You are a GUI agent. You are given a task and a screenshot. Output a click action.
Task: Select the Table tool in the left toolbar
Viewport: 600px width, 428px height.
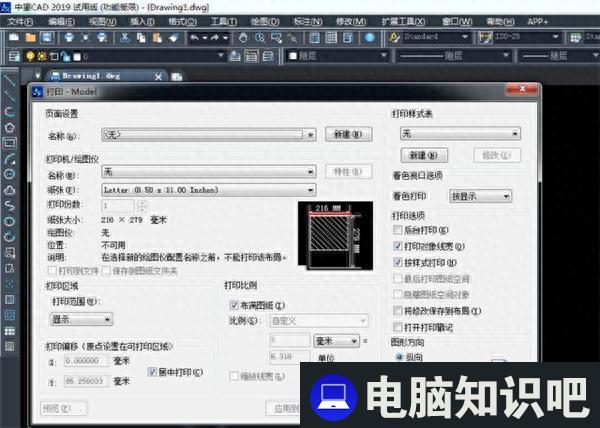tap(9, 331)
